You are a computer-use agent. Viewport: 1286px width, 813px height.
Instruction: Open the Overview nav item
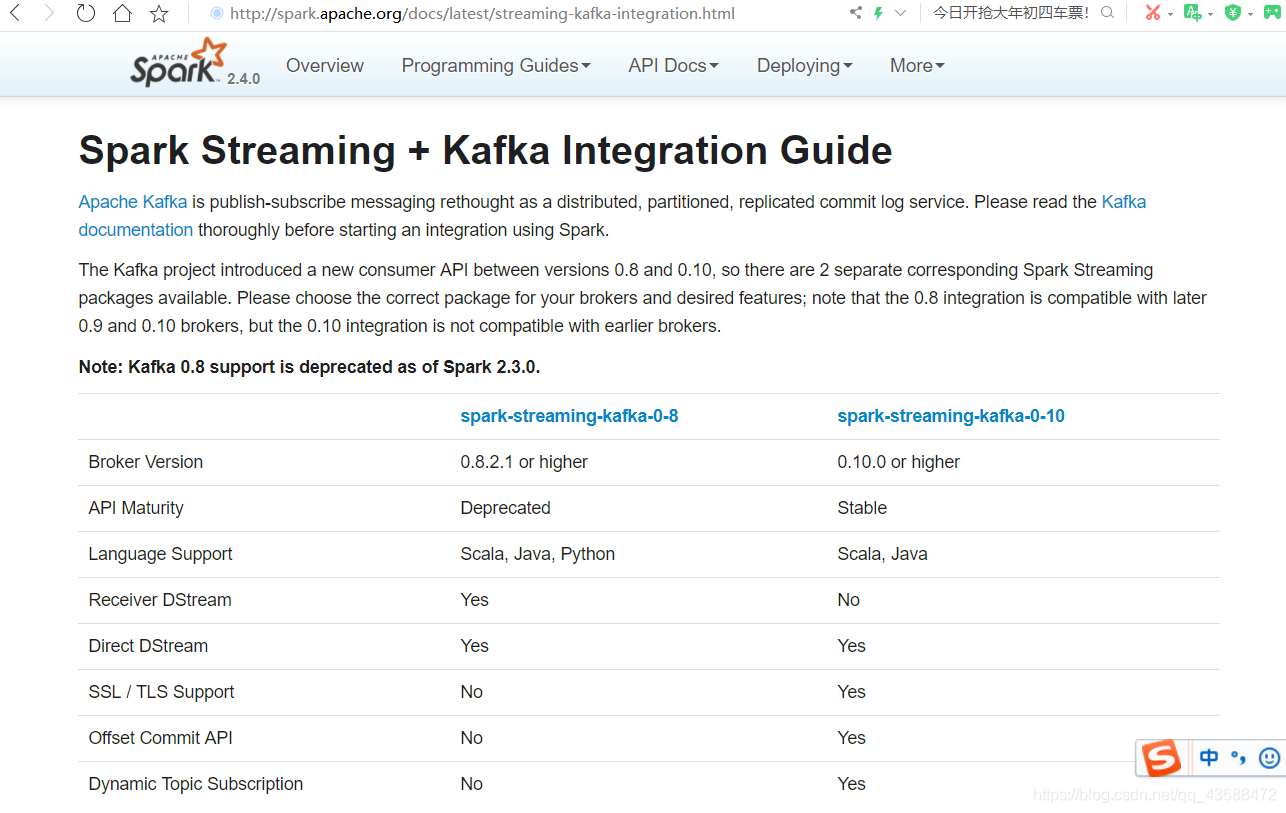tap(325, 65)
